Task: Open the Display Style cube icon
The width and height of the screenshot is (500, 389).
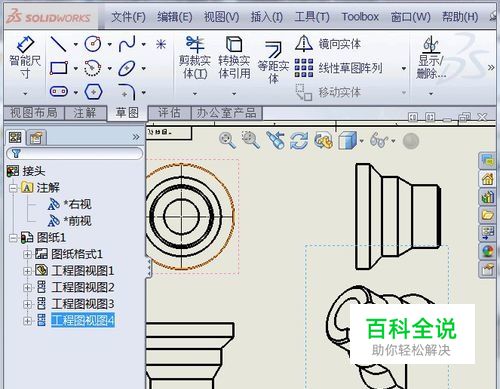Action: coord(347,140)
